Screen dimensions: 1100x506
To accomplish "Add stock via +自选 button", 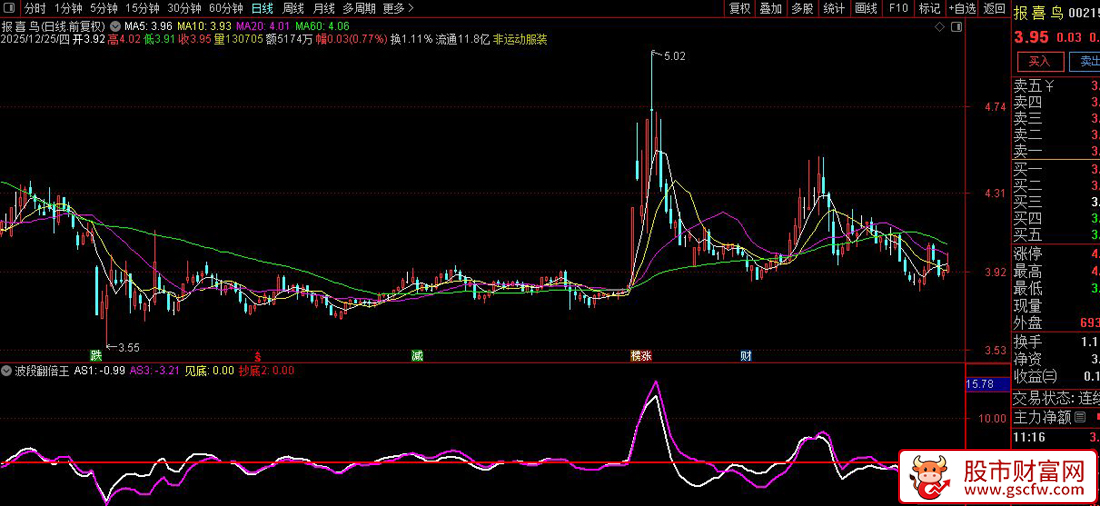I will (x=961, y=8).
